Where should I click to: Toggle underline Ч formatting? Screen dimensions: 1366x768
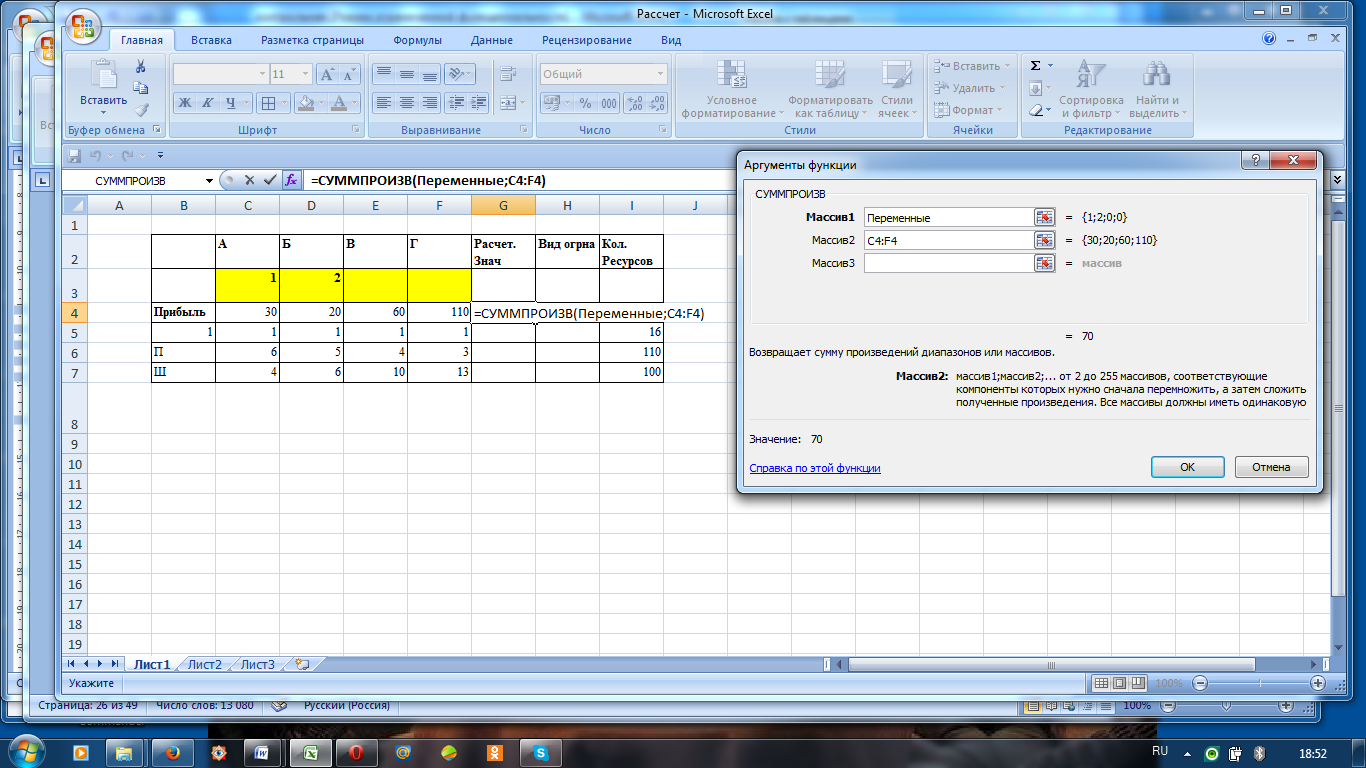[231, 103]
